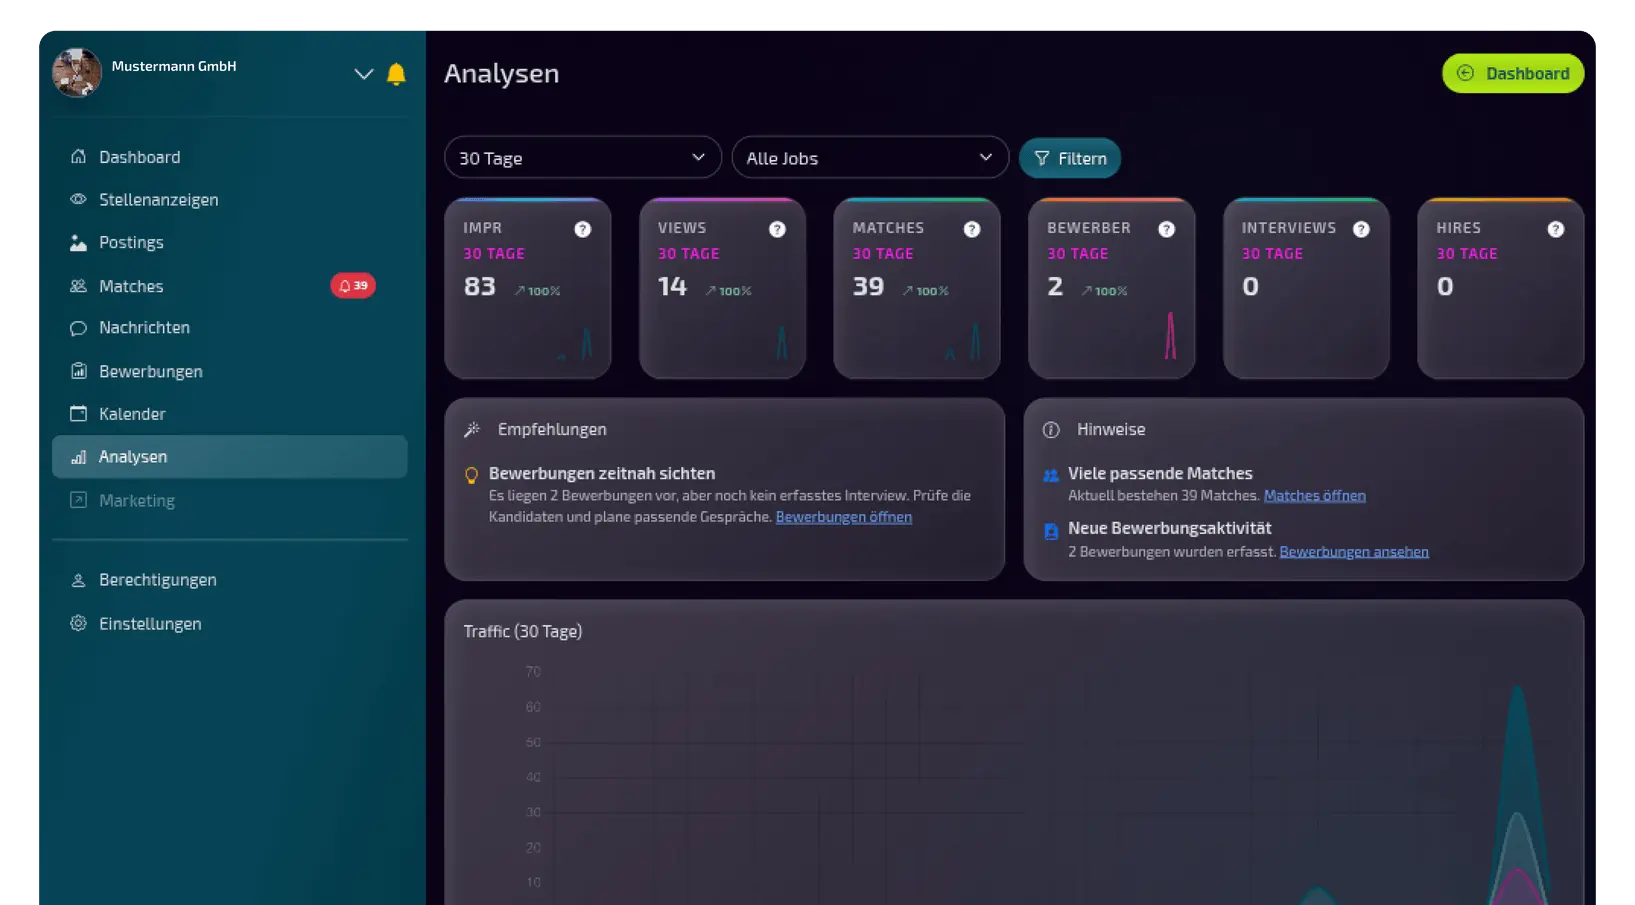Click the INTERVIEWS card help icon

[1361, 230]
